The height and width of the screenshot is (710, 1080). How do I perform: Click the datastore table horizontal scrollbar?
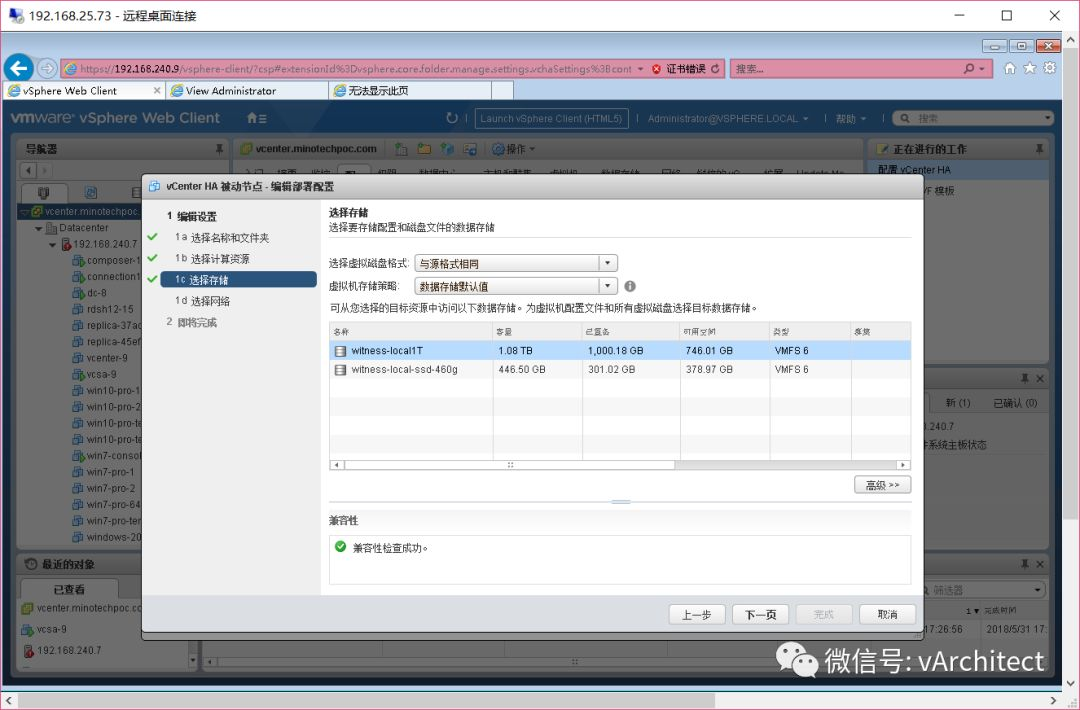[x=510, y=465]
